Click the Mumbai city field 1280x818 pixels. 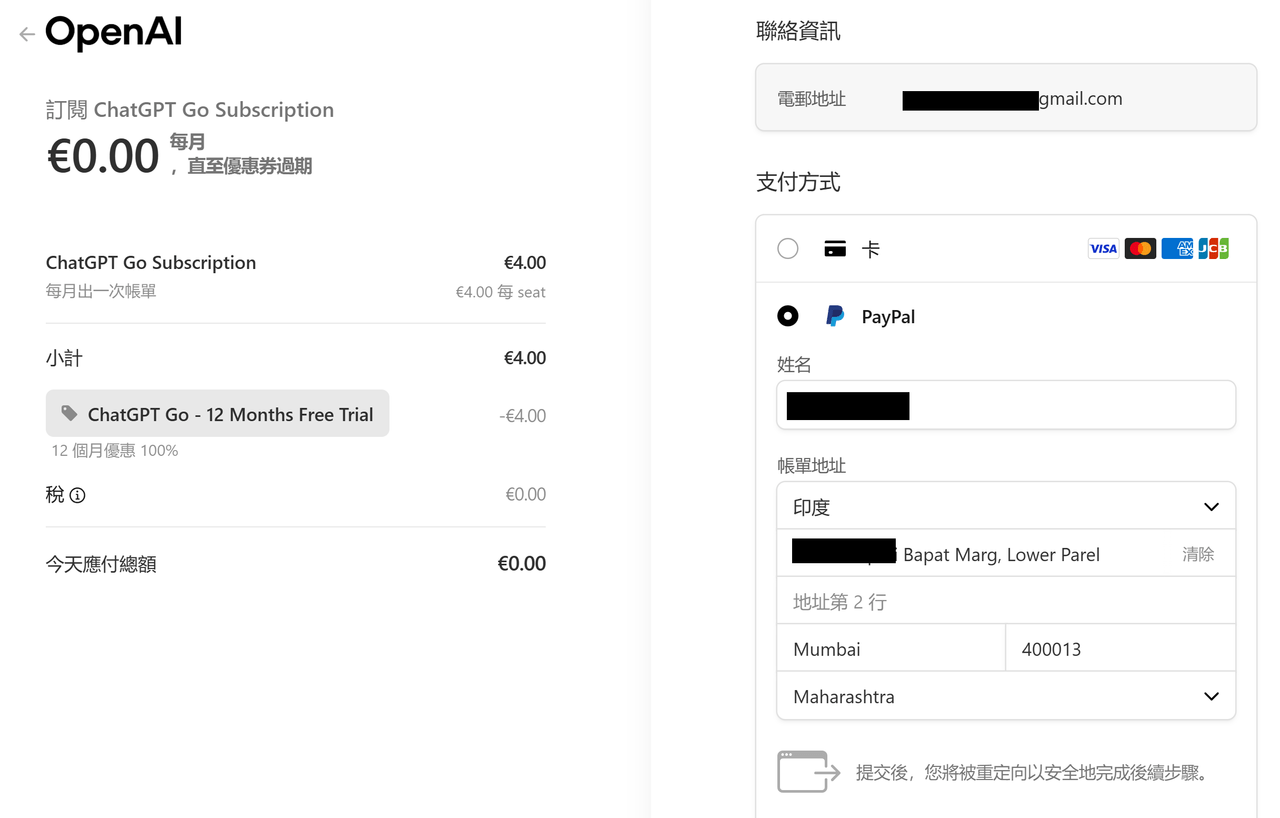[890, 650]
